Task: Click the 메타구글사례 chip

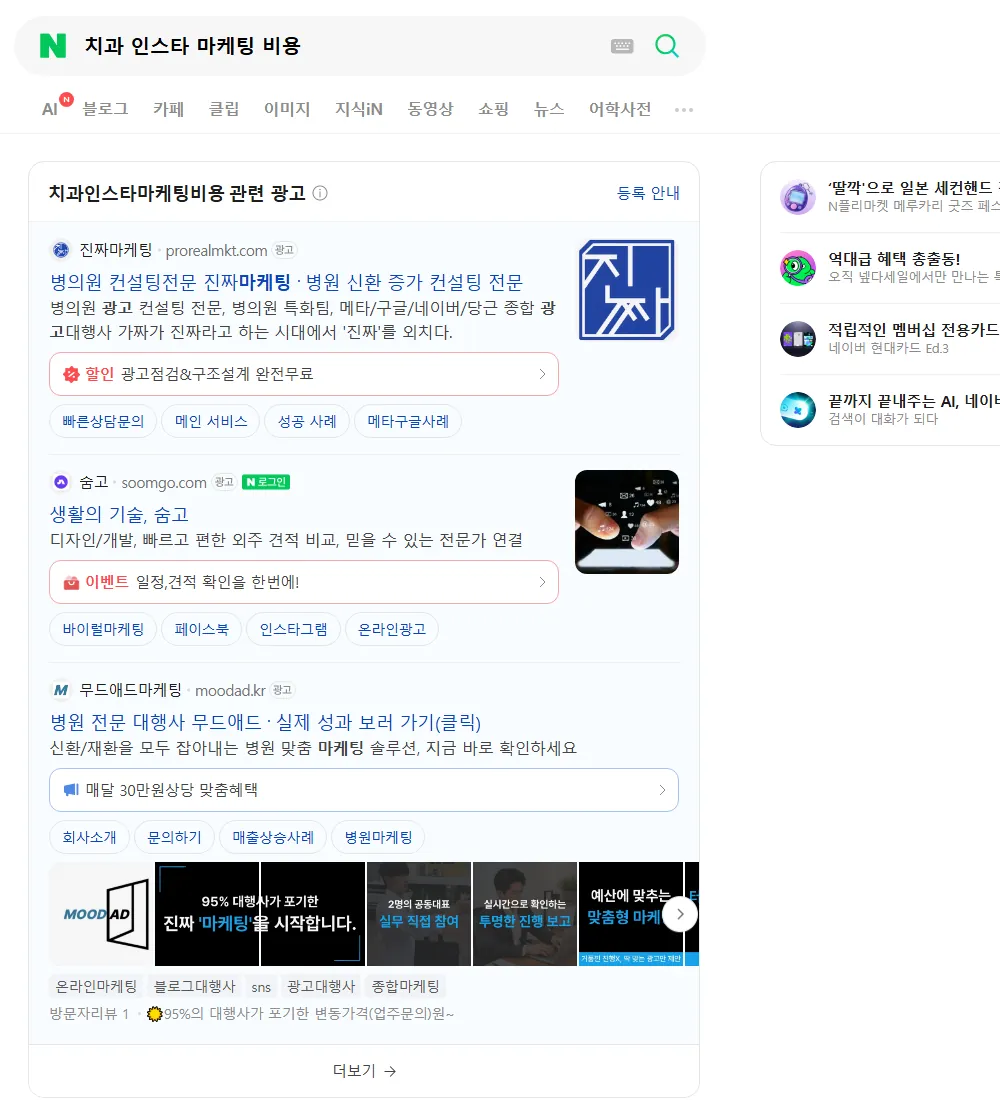Action: 408,422
